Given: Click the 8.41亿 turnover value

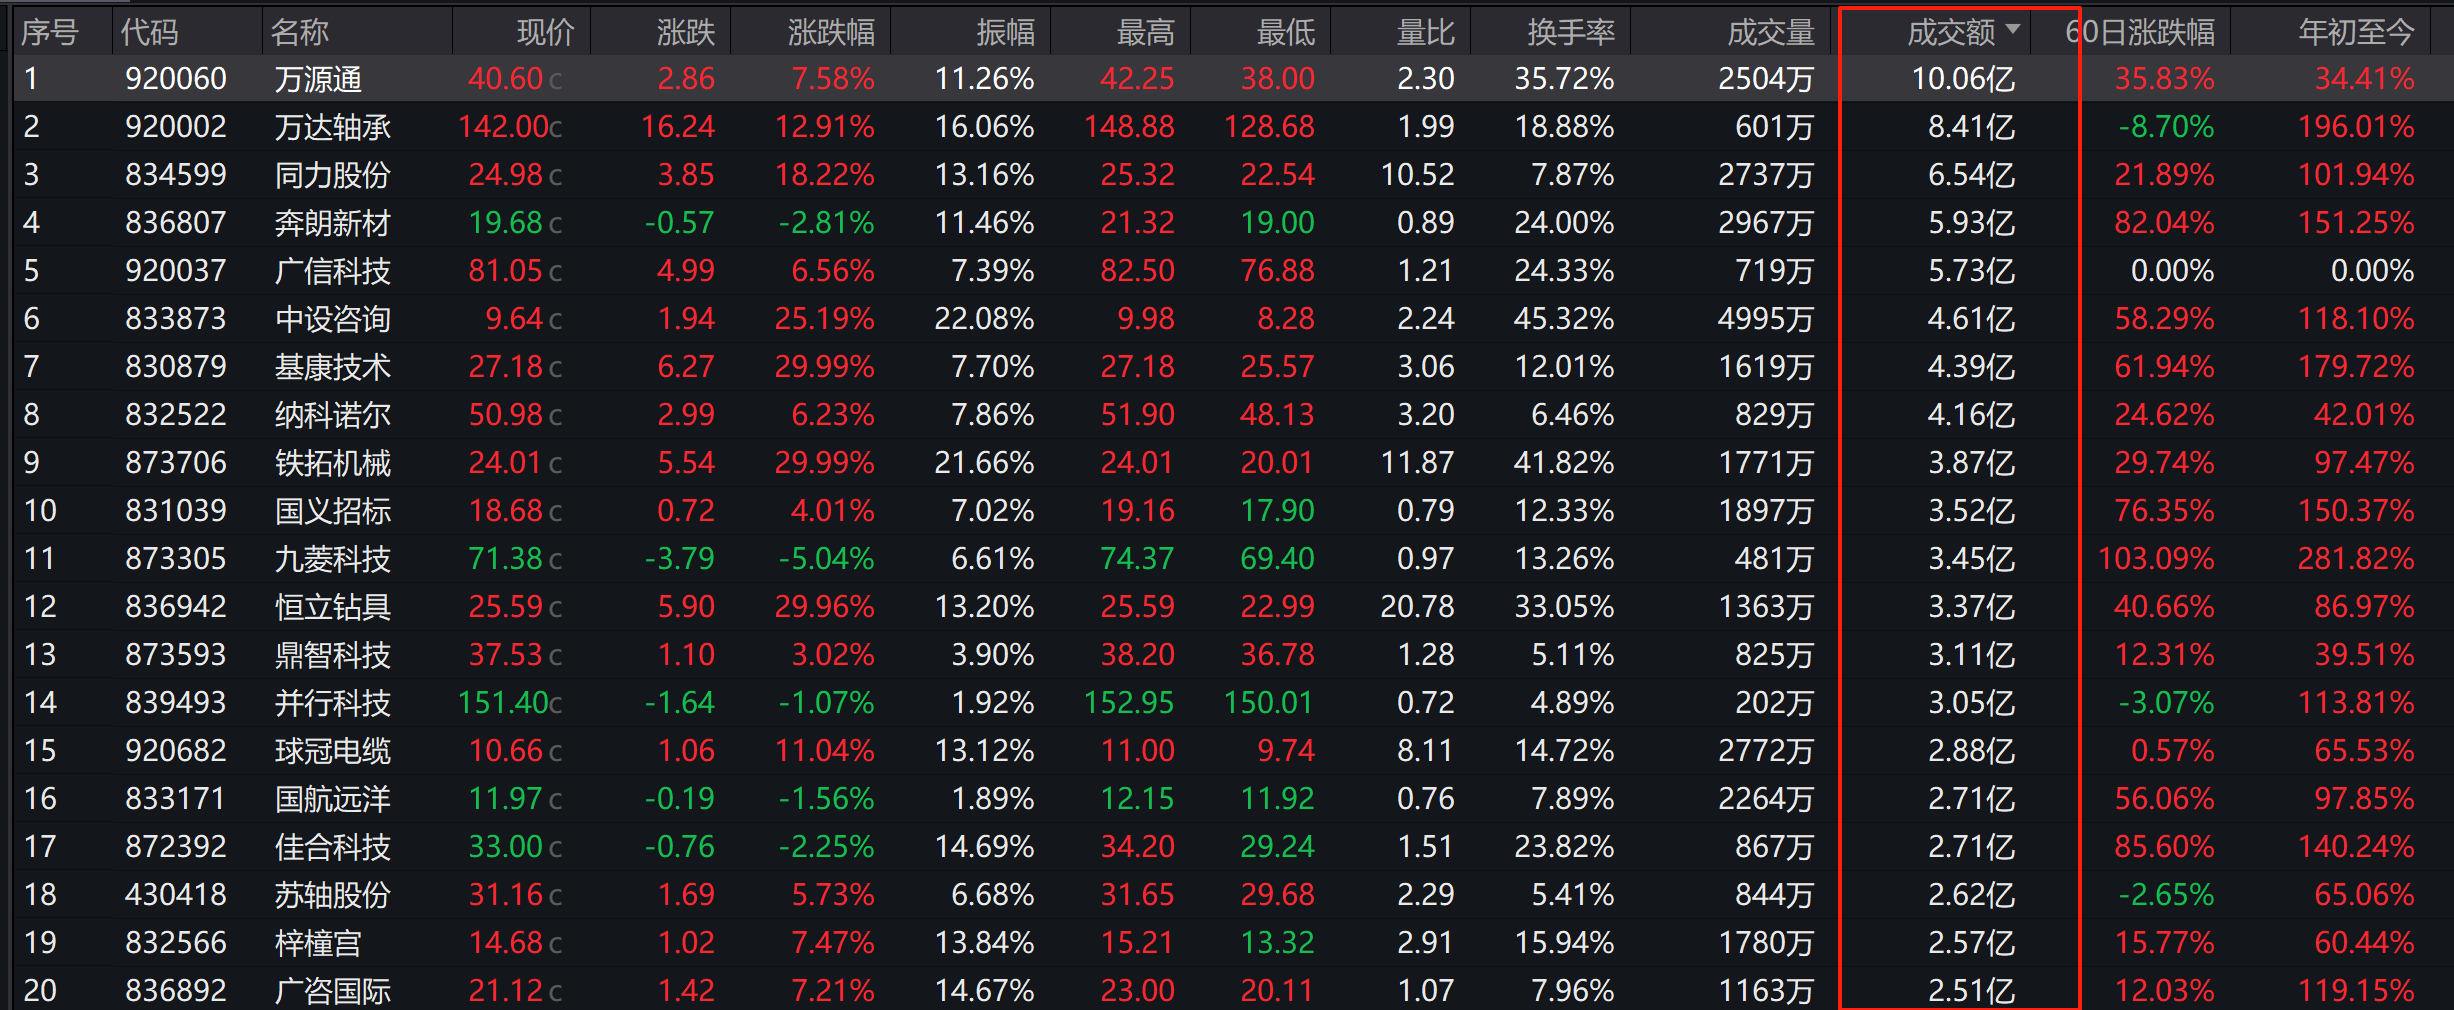Looking at the screenshot, I should point(1972,127).
